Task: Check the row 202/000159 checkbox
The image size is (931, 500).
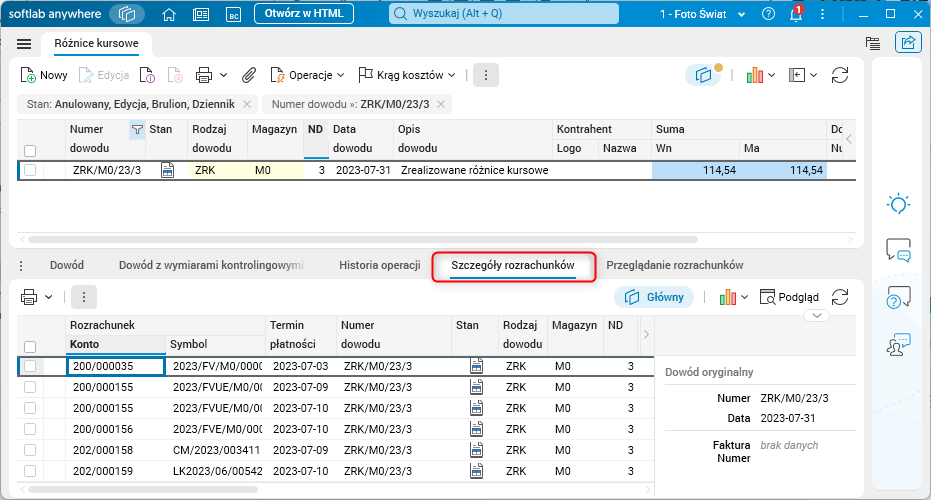Action: click(30, 471)
